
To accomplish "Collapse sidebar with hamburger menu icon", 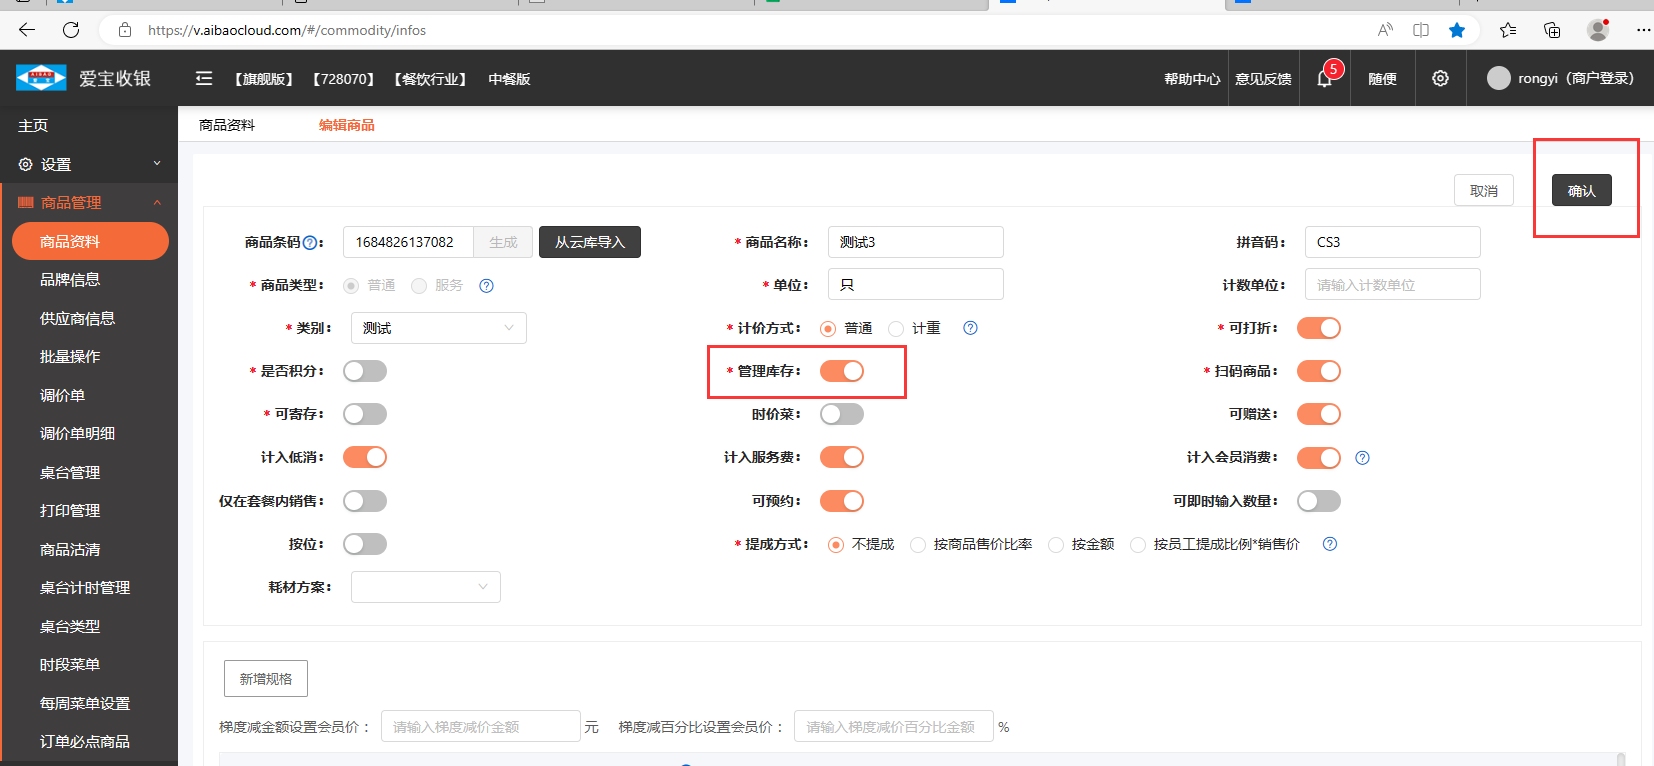I will (x=204, y=79).
